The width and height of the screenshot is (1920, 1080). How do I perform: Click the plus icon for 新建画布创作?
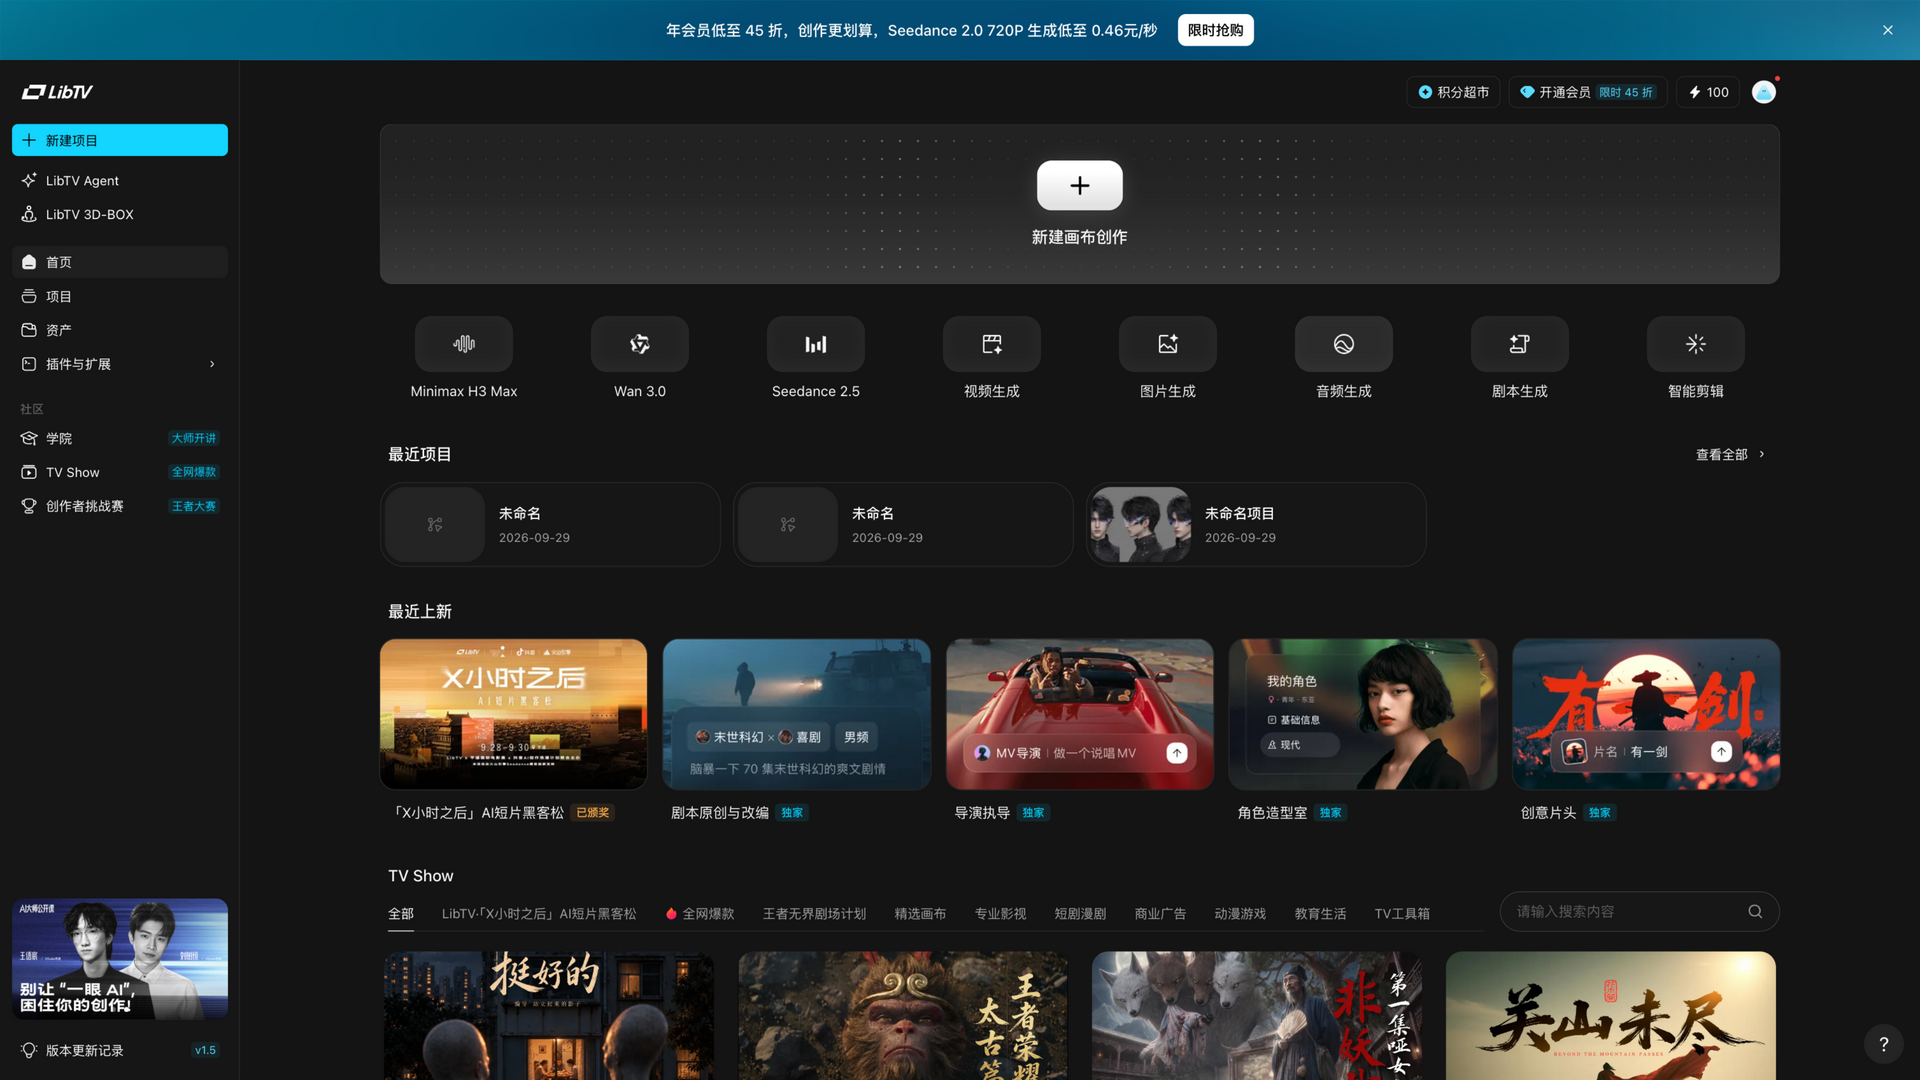(1080, 185)
